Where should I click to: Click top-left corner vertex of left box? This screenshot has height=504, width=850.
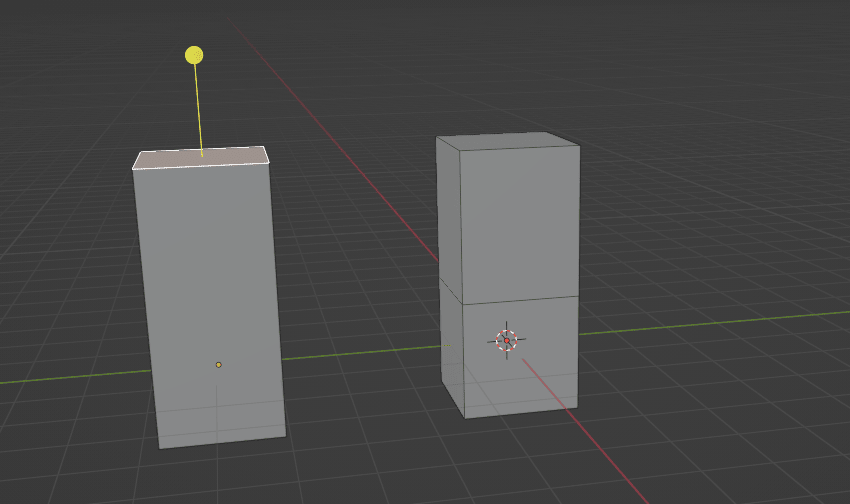[x=133, y=168]
